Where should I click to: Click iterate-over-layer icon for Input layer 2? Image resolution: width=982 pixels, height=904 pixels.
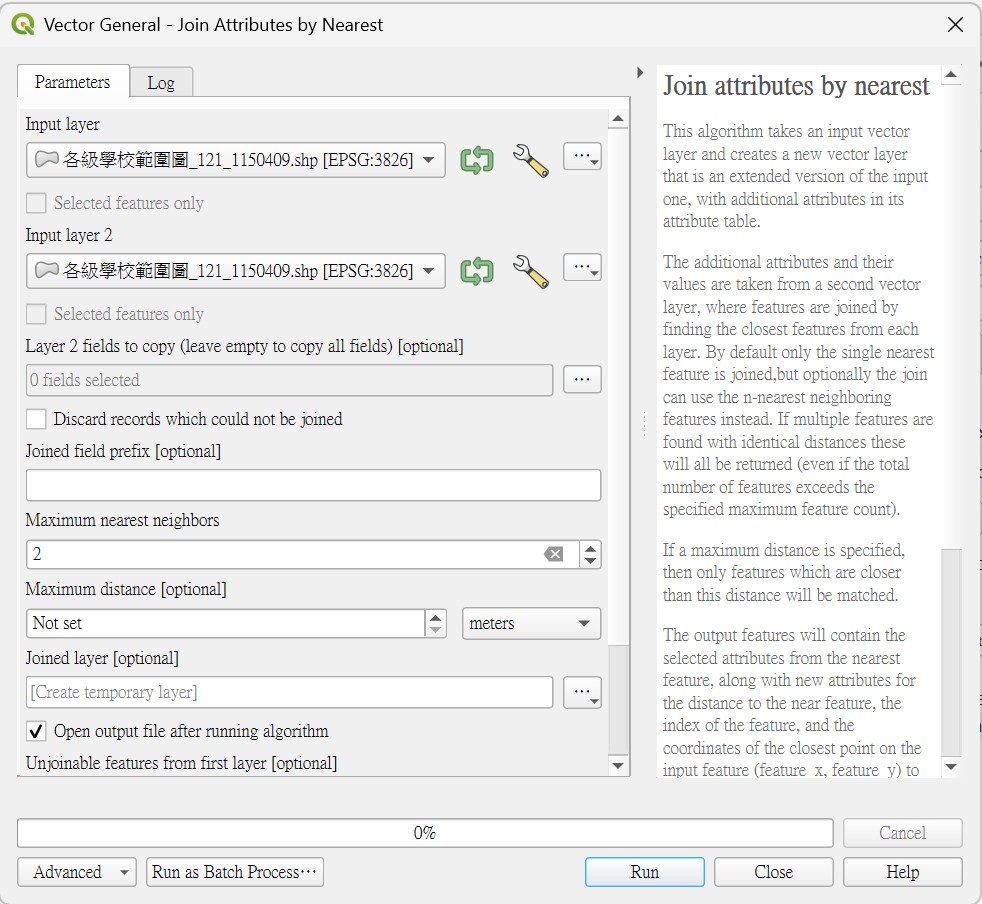[x=477, y=271]
